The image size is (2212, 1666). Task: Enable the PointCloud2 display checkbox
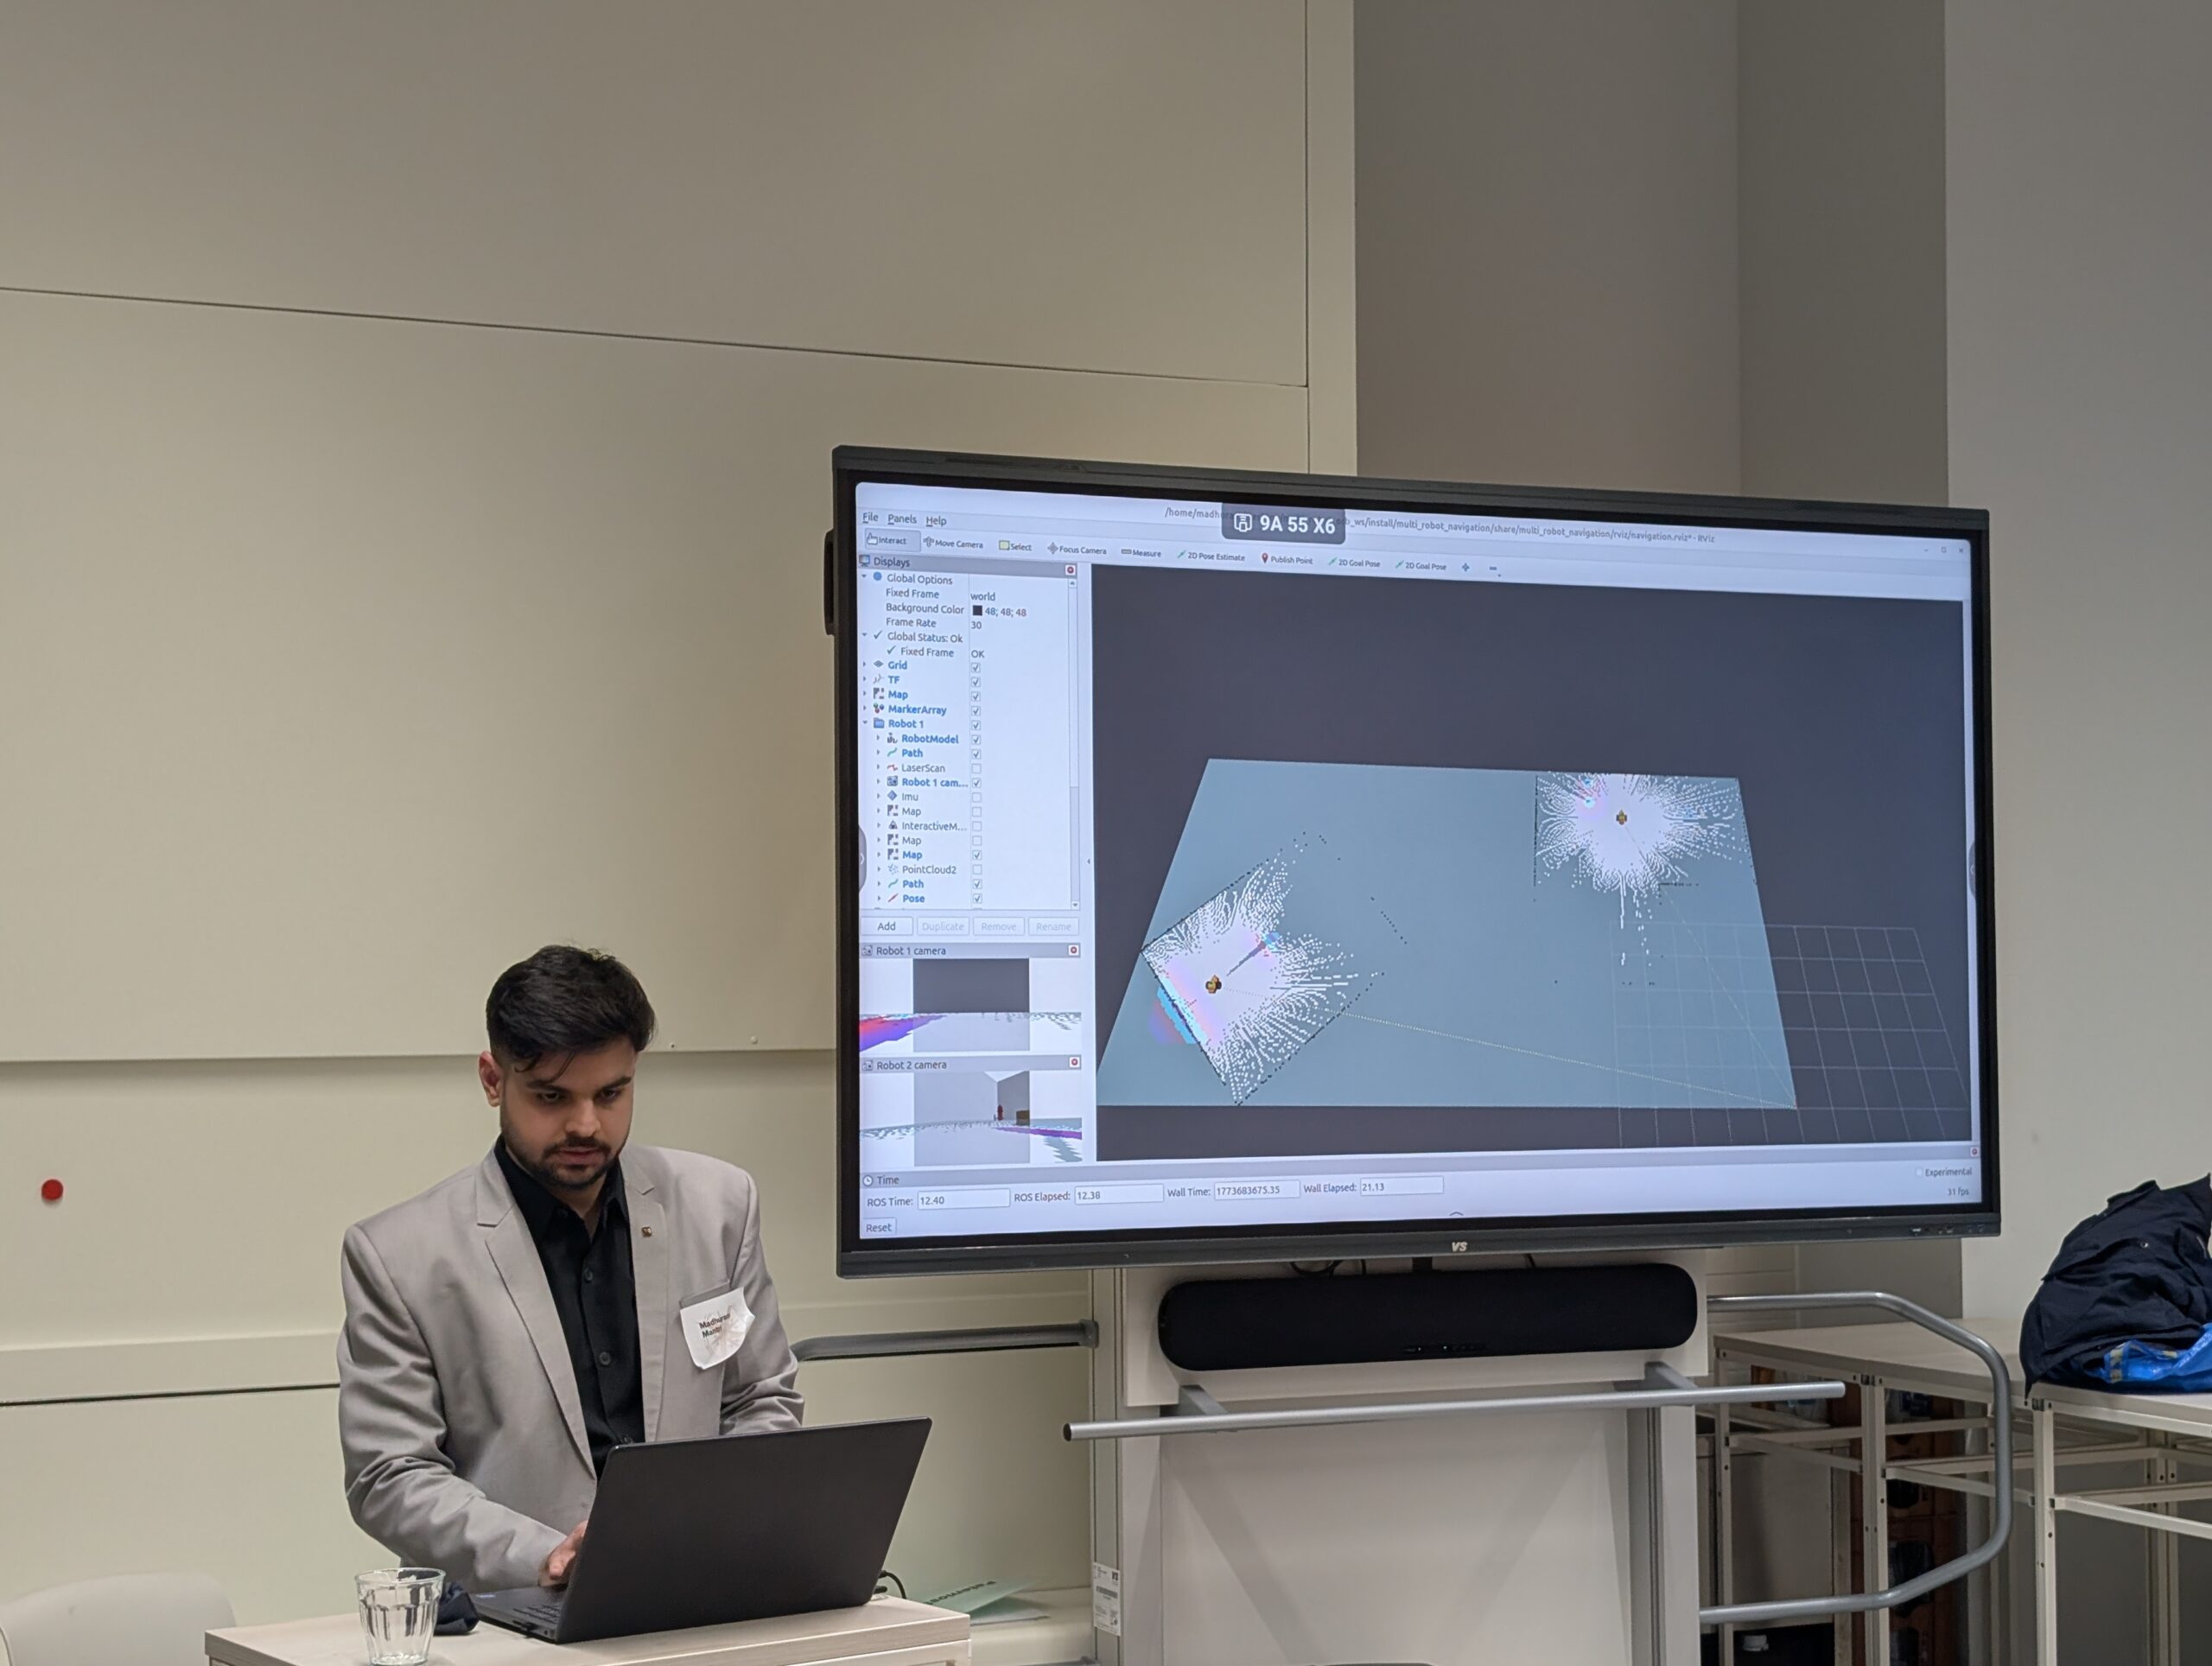pyautogui.click(x=977, y=870)
